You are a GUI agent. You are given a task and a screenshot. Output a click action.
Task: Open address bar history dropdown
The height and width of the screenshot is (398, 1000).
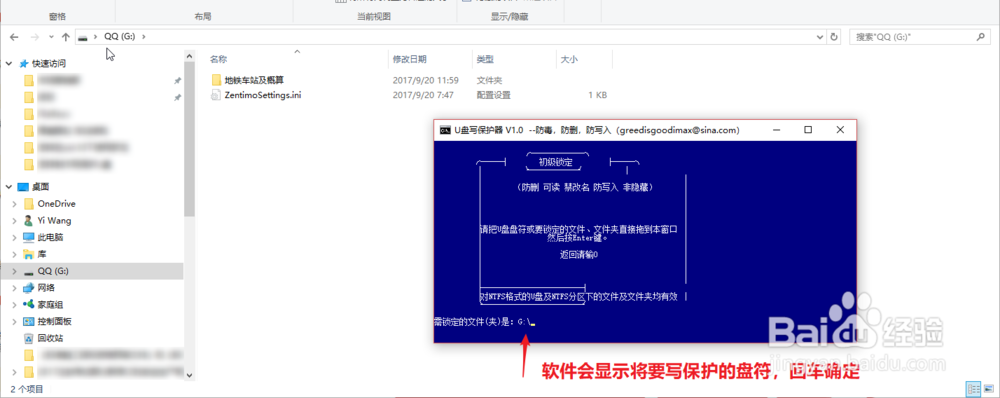820,37
